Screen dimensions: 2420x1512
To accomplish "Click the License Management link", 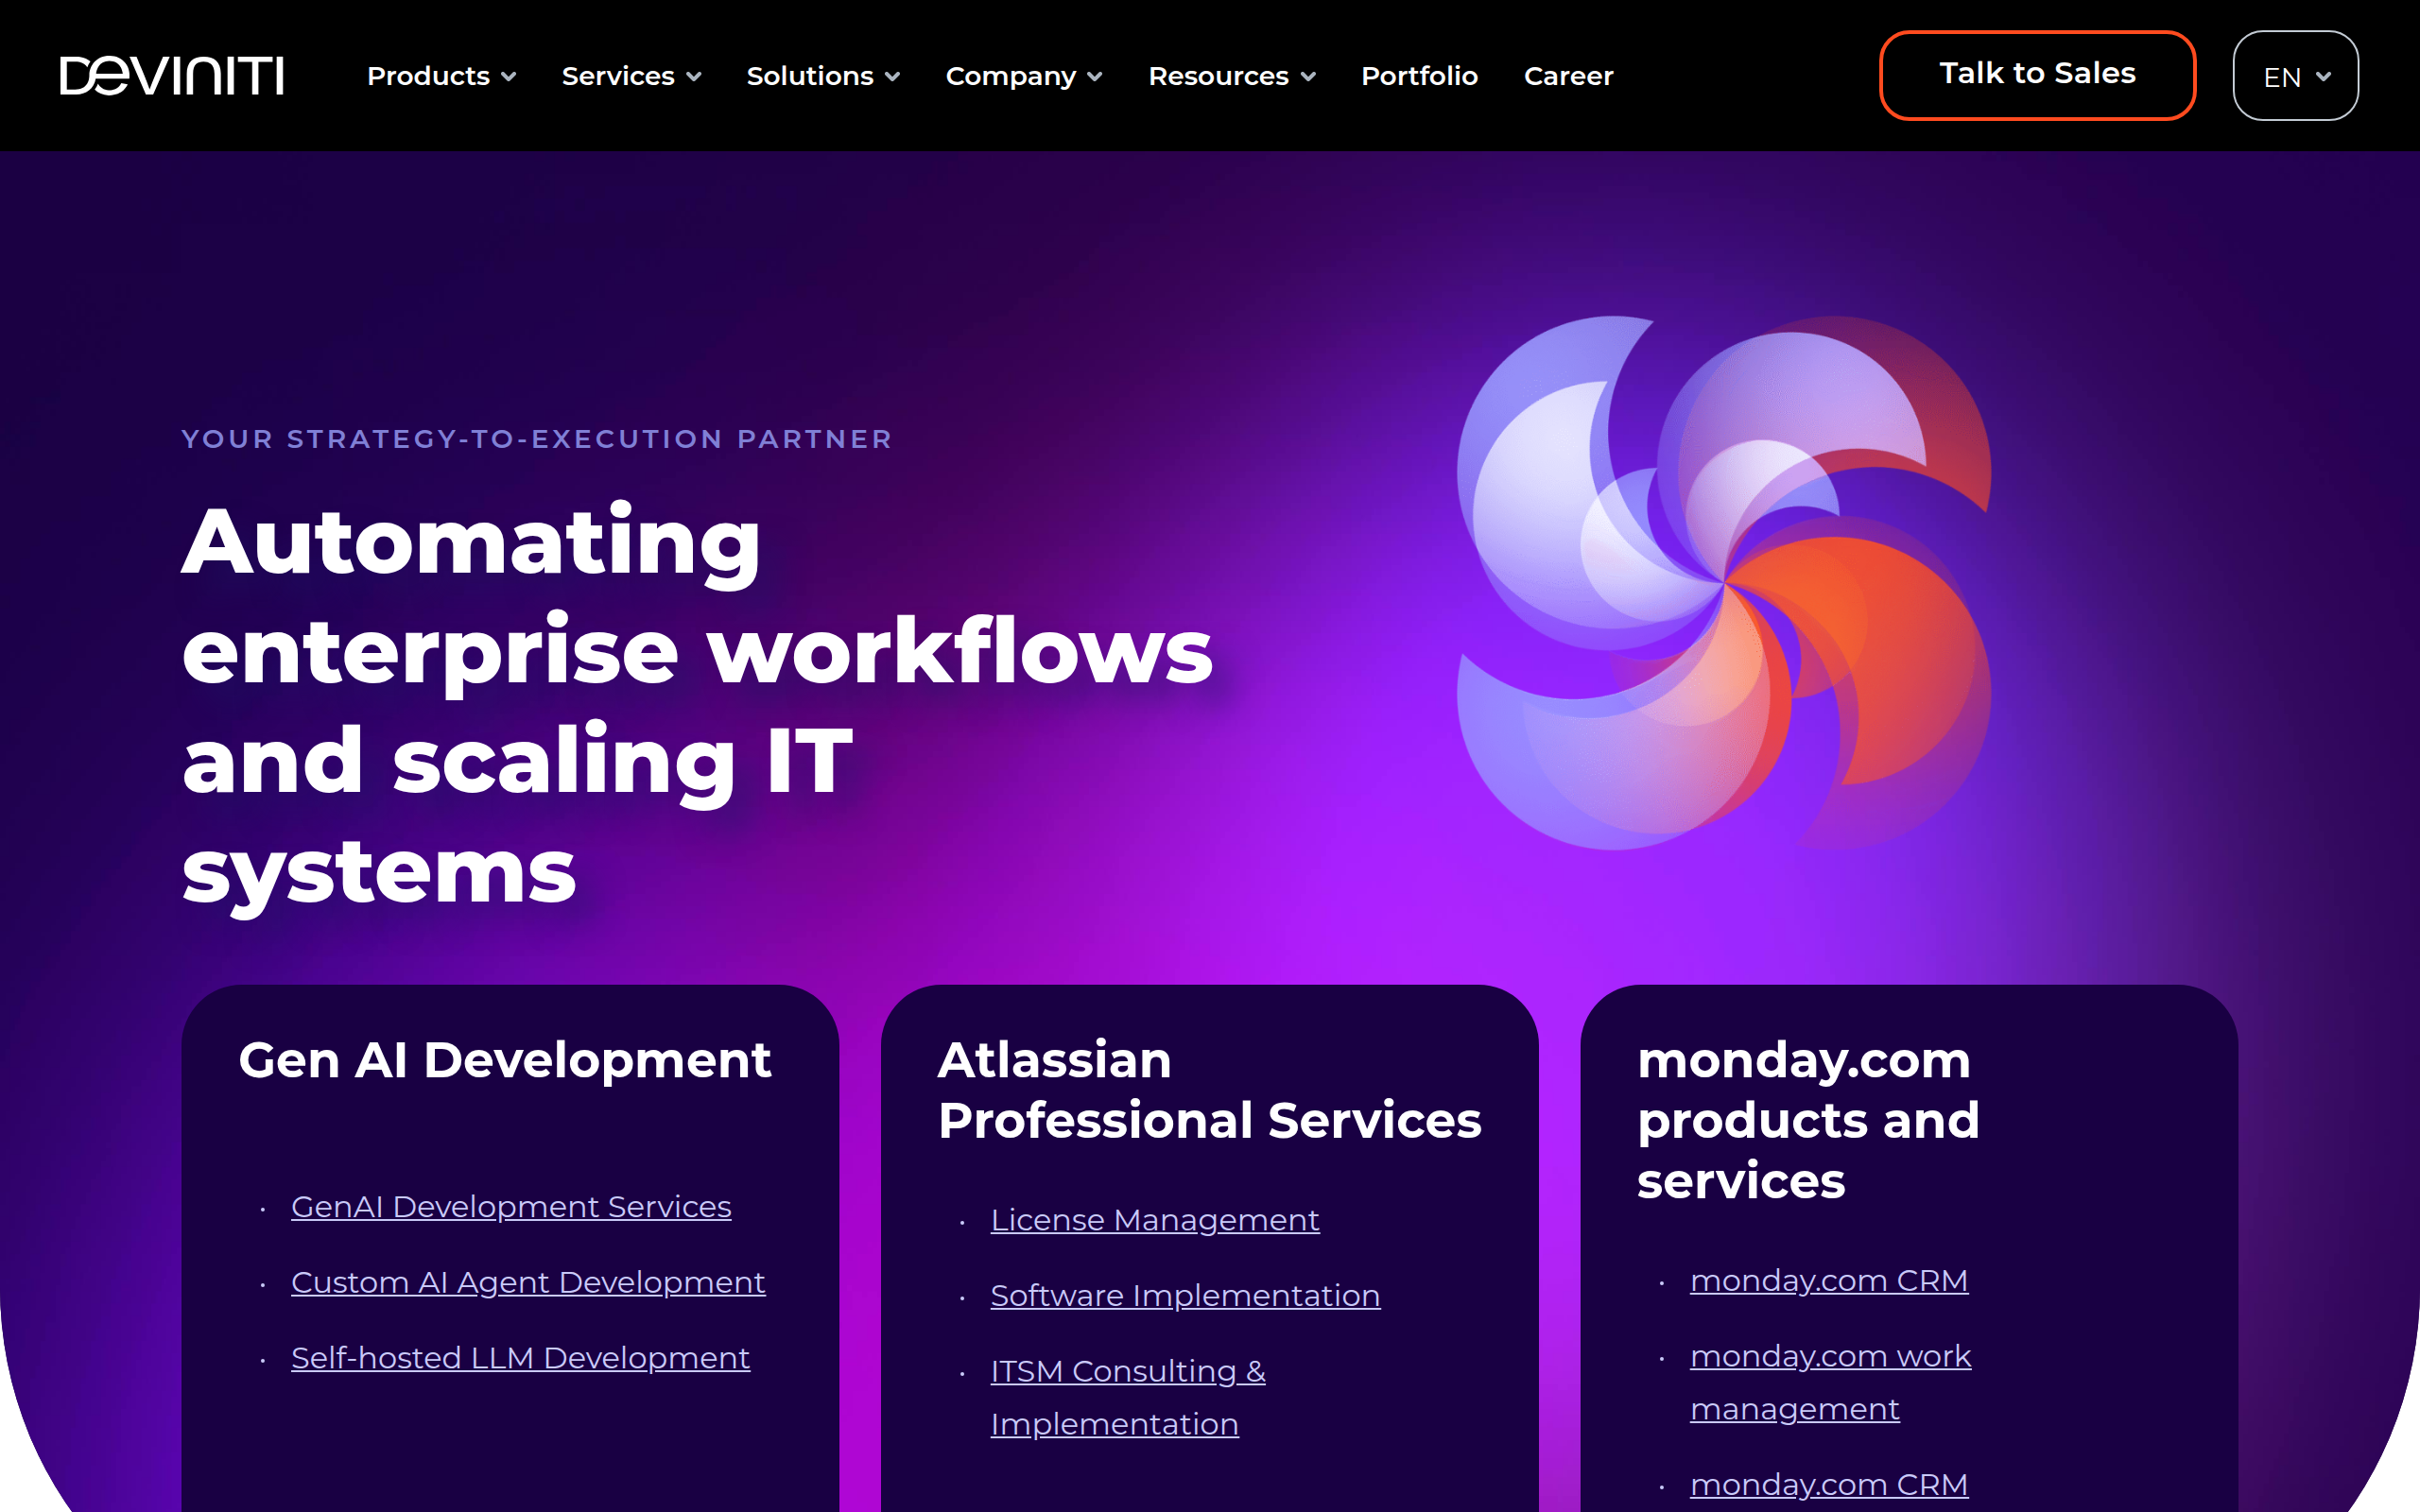I will click(1154, 1219).
